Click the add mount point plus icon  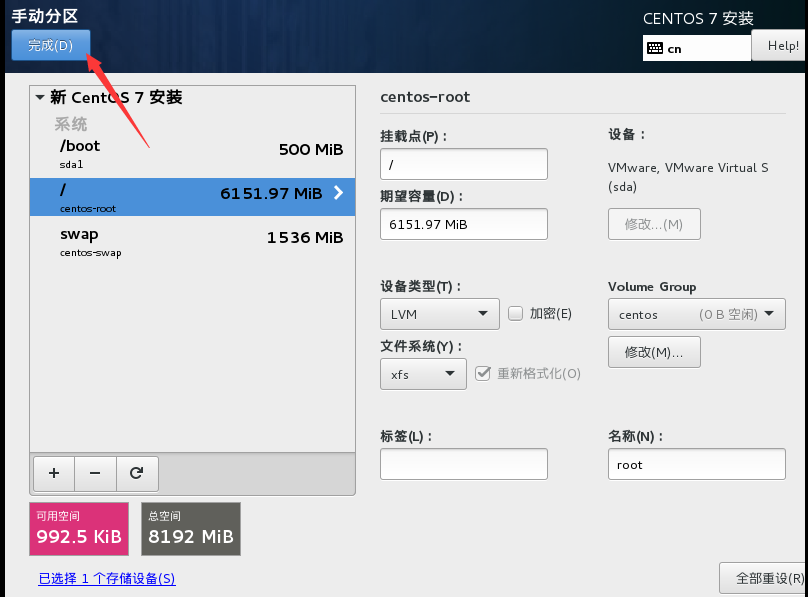(54, 473)
